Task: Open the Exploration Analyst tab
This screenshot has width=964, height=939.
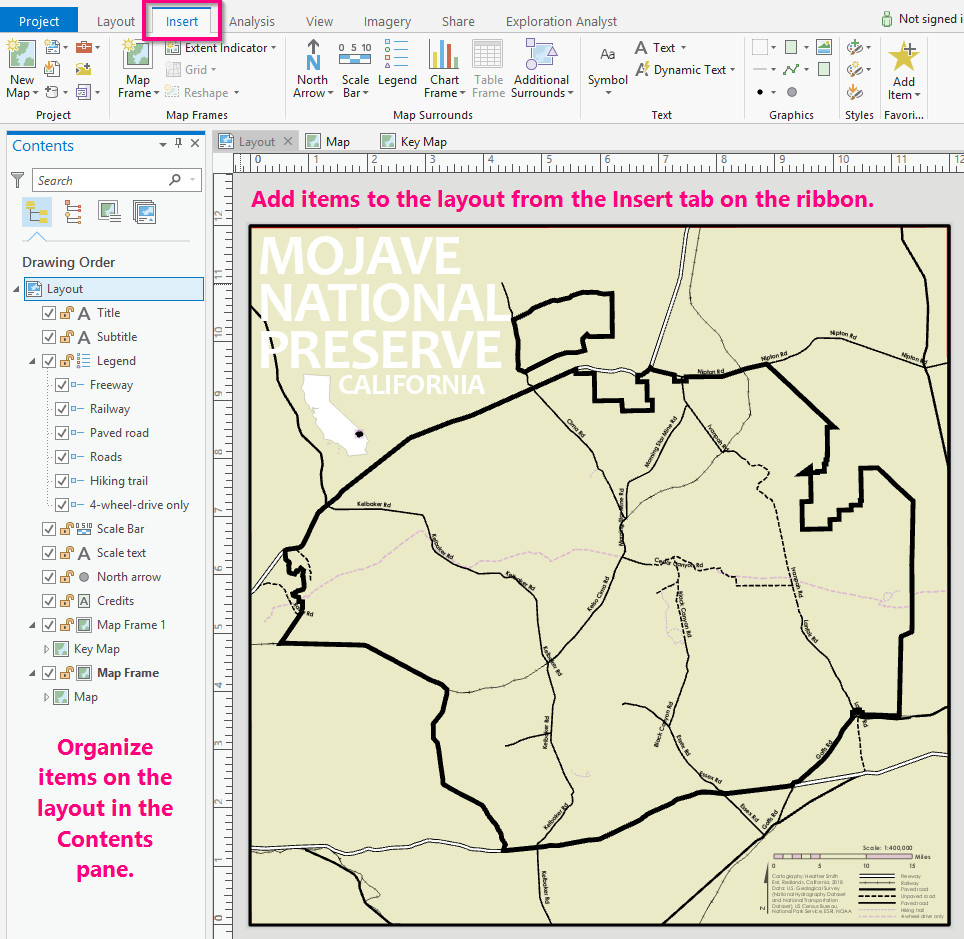Action: (561, 21)
